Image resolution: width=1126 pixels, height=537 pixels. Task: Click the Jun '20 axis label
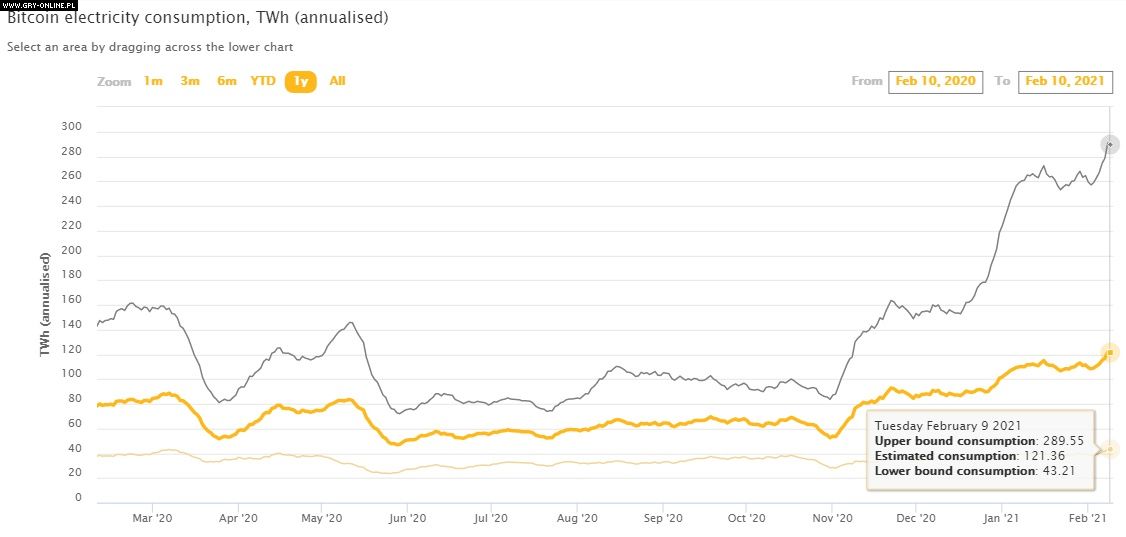pos(407,519)
